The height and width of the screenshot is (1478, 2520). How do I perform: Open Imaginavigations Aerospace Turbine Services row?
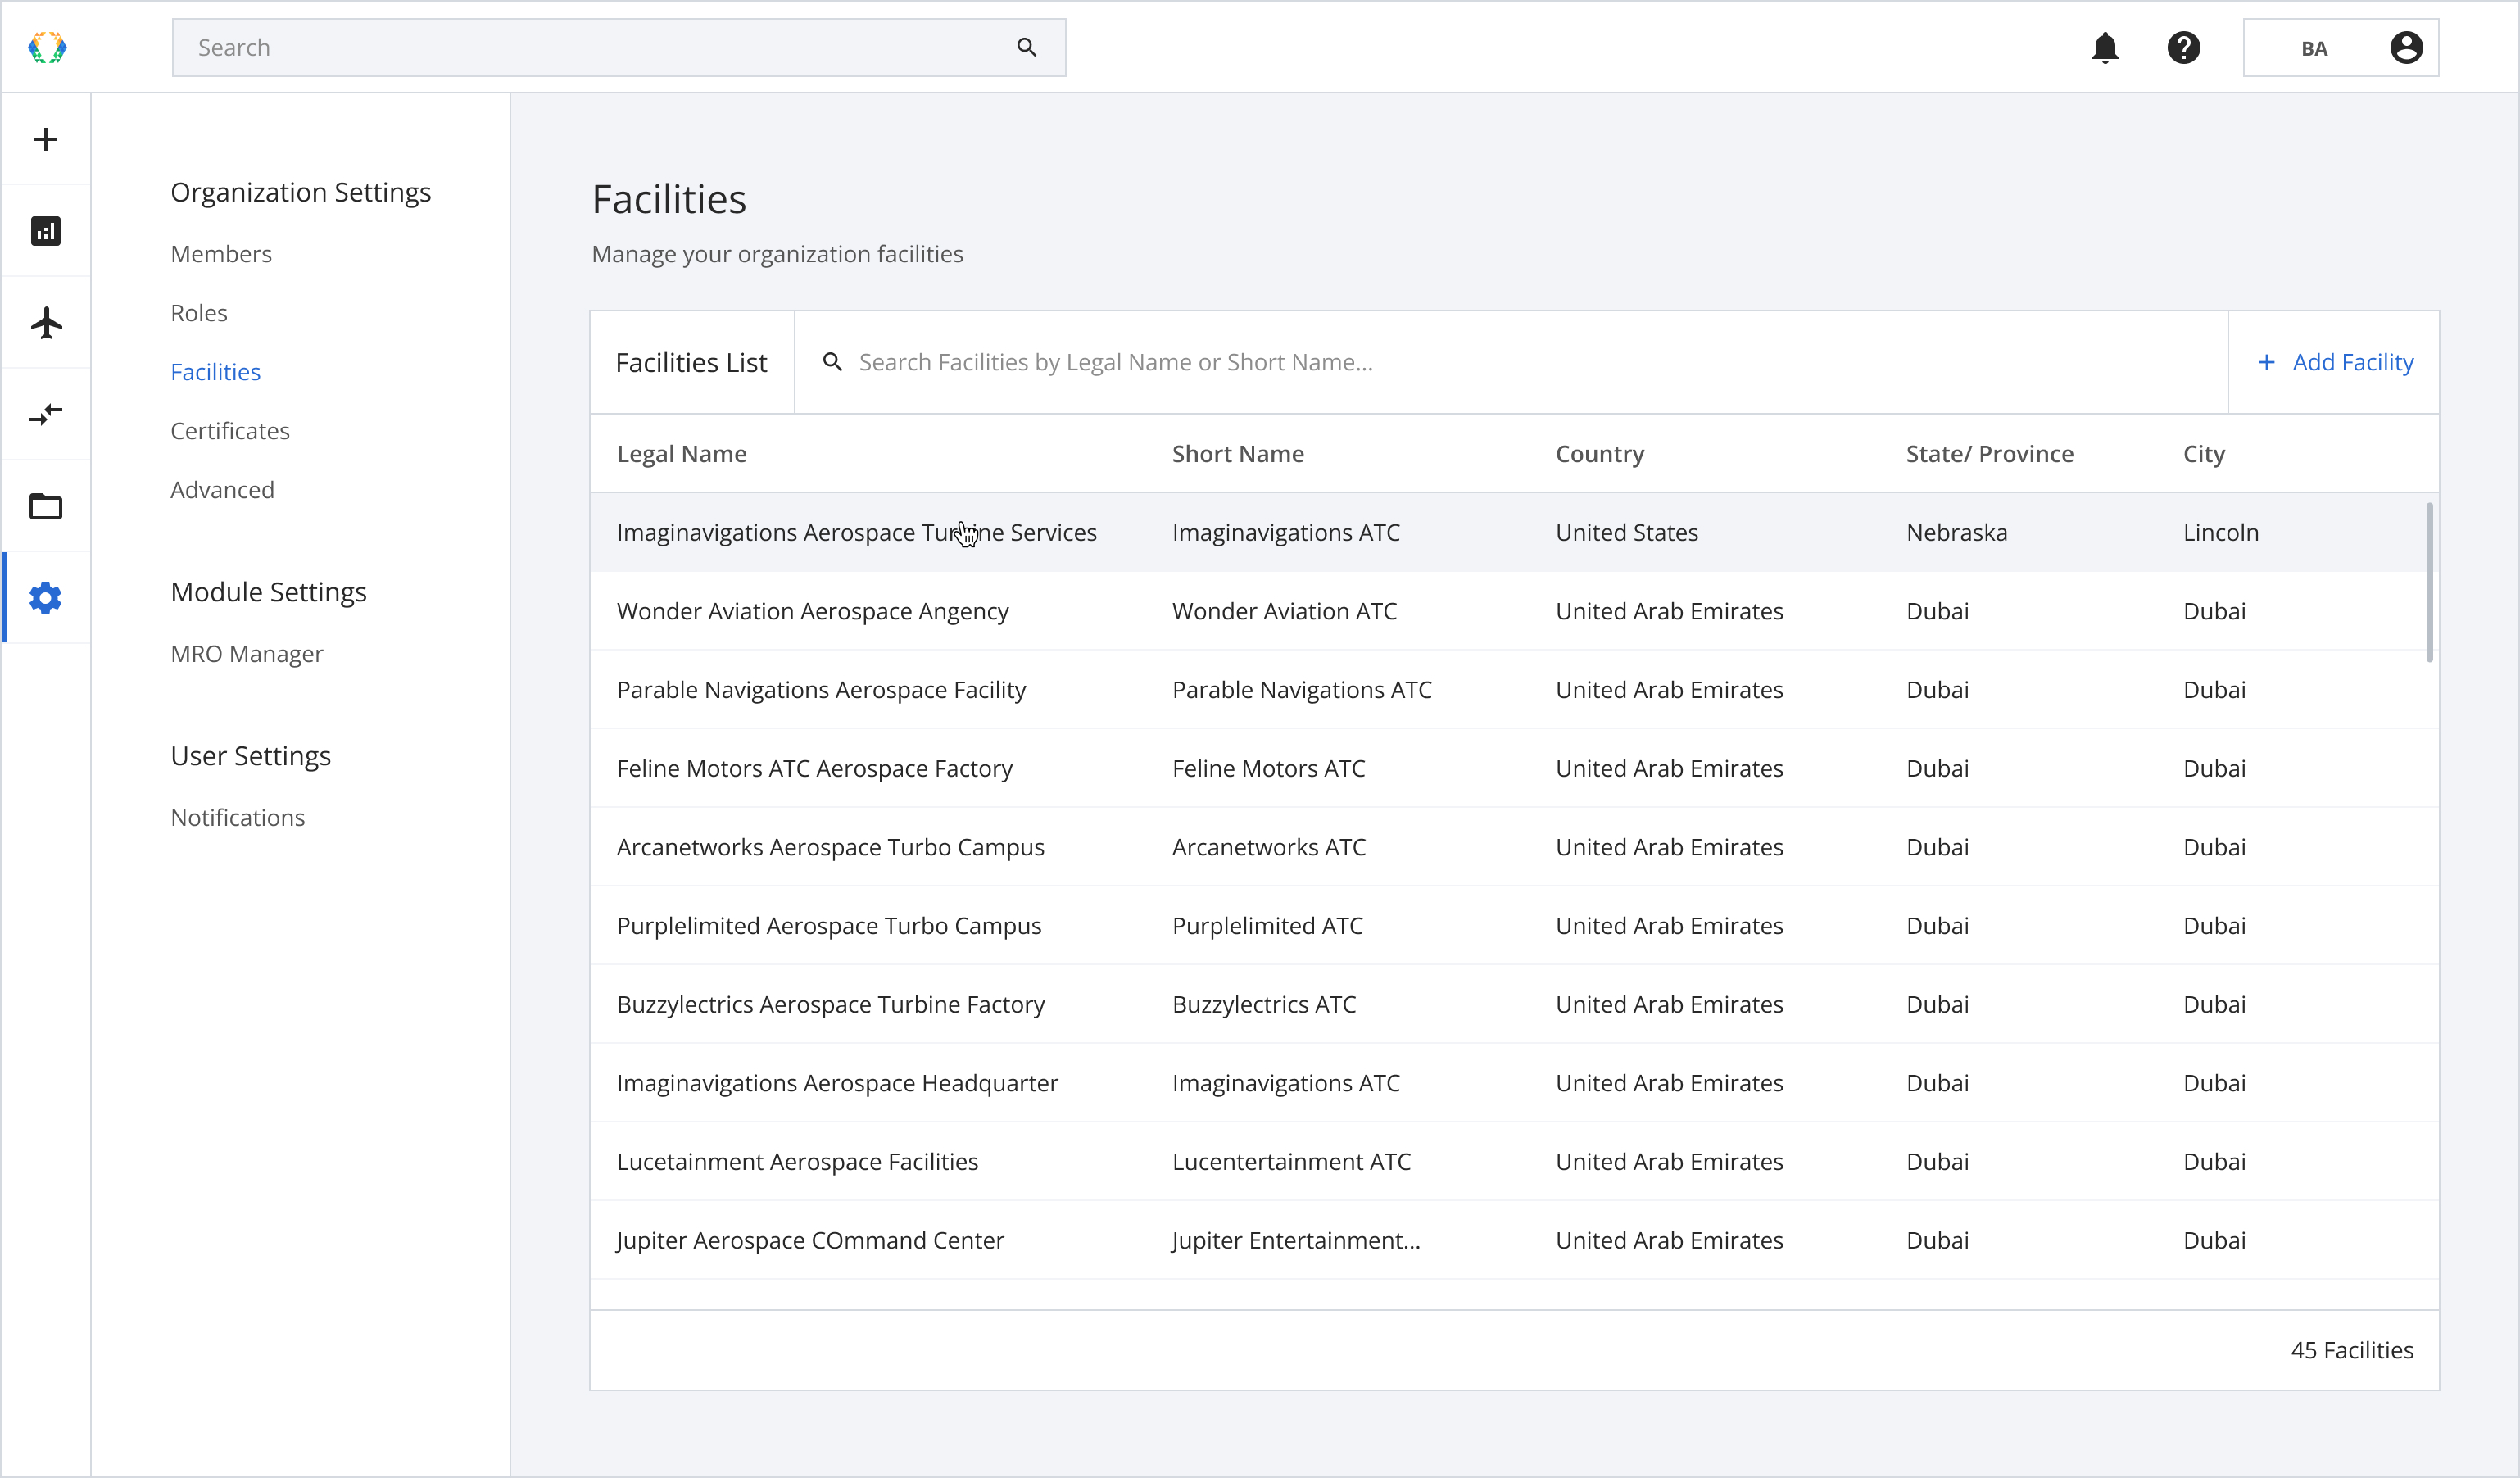[x=1514, y=533]
